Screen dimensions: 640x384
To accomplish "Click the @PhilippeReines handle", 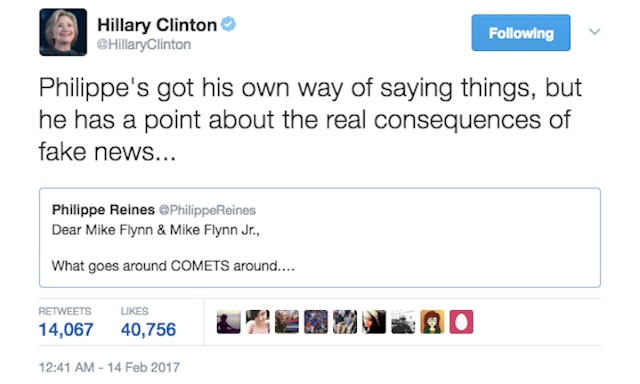I will 207,210.
